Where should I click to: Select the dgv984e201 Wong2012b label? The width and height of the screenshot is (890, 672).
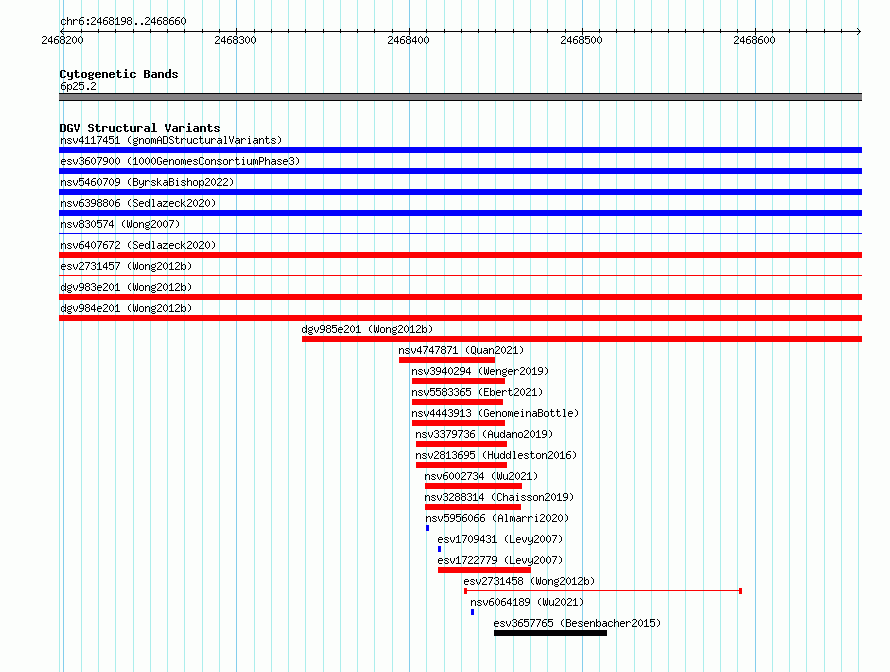pos(126,308)
